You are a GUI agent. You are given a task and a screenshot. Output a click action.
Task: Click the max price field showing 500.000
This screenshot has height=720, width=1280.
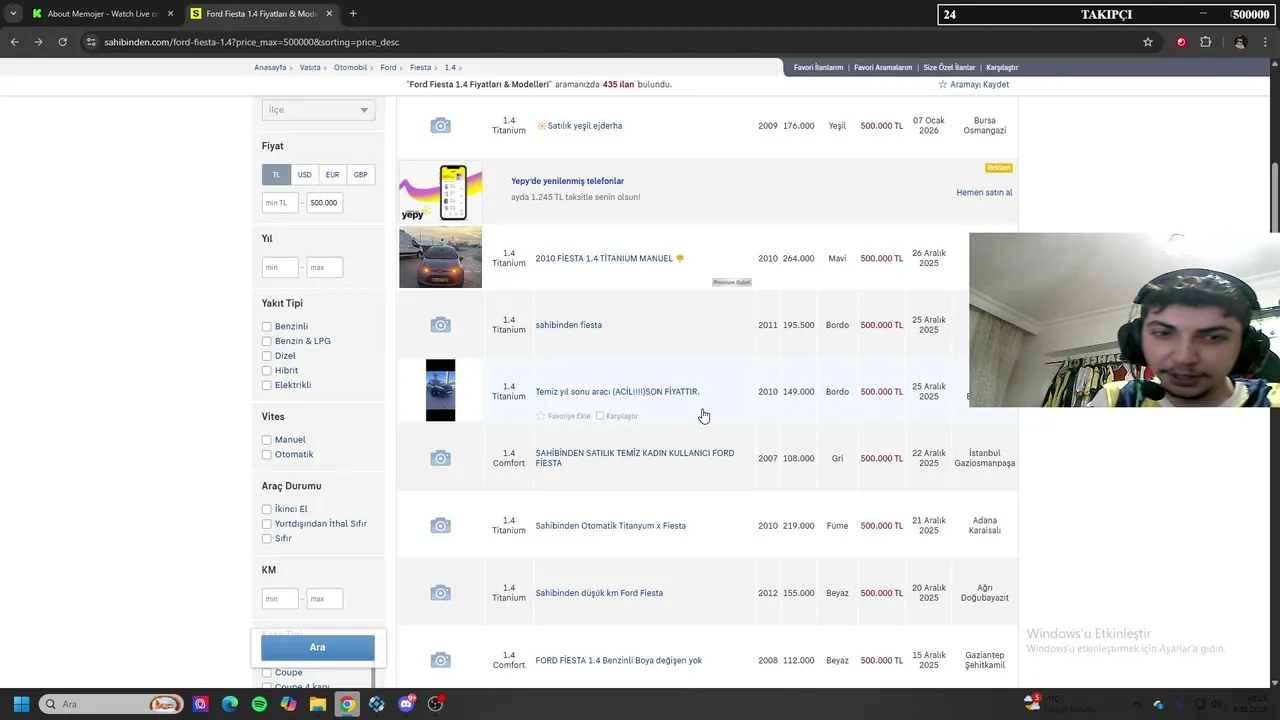tap(324, 203)
